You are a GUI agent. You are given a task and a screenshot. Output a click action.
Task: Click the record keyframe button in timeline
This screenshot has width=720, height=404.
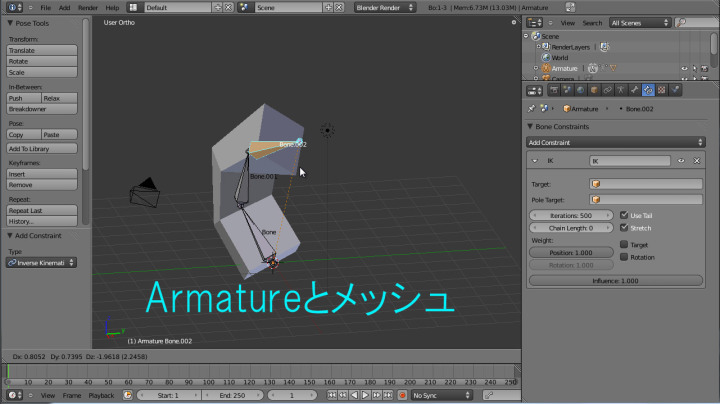[x=402, y=395]
